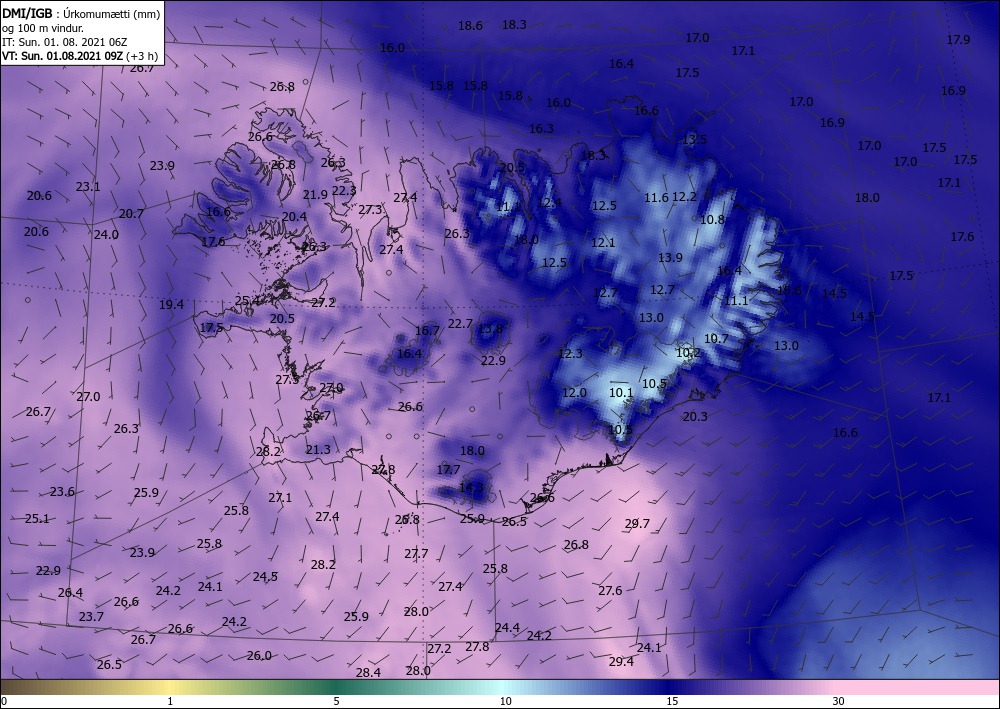Click the 20.4 value on the map
This screenshot has width=1000, height=709.
[x=294, y=217]
